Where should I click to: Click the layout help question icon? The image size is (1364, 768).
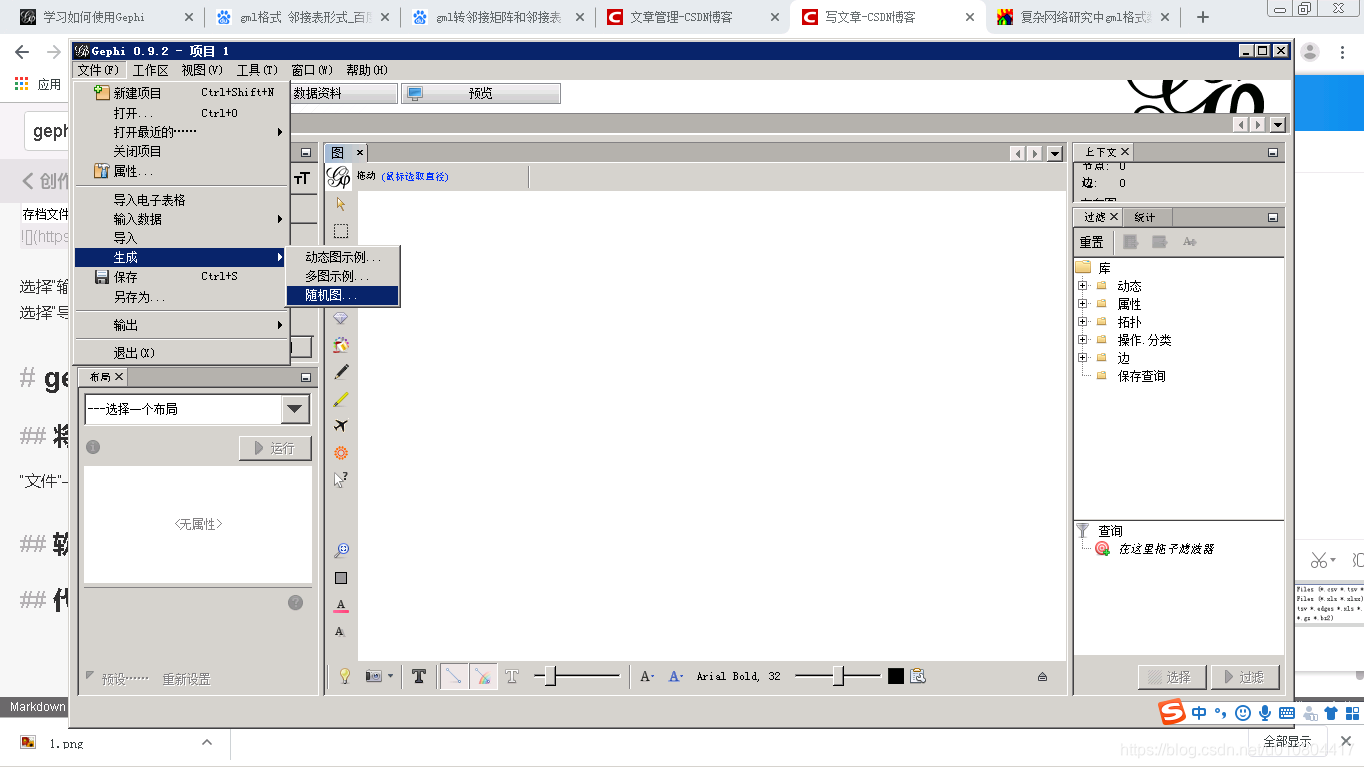[x=295, y=602]
